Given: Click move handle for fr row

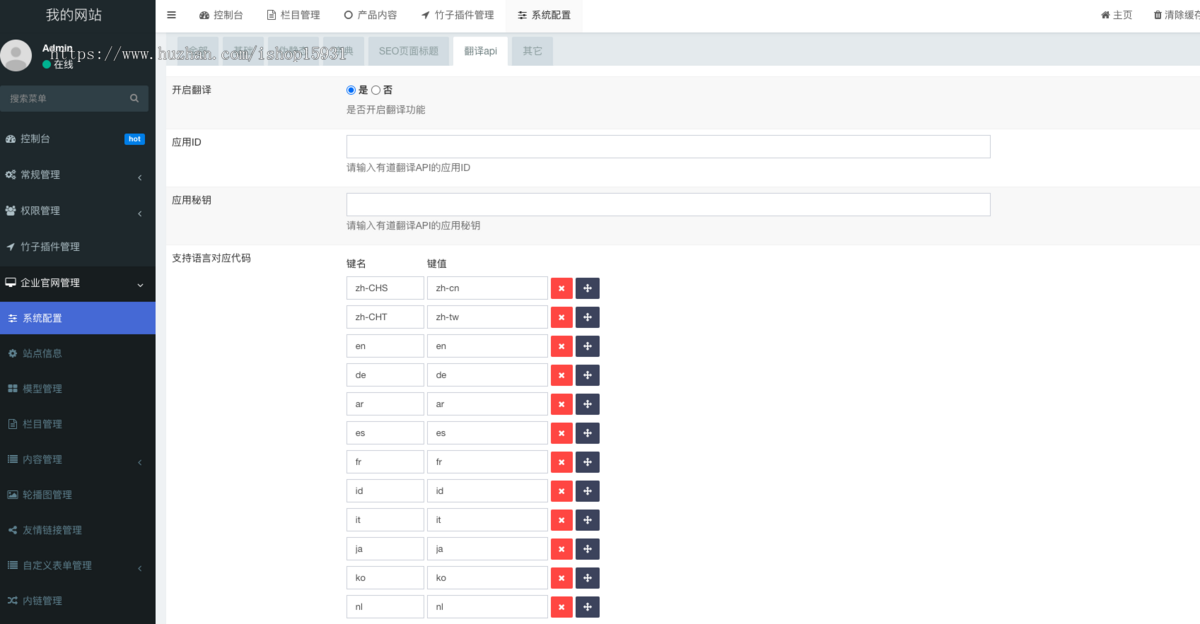Looking at the screenshot, I should [587, 462].
